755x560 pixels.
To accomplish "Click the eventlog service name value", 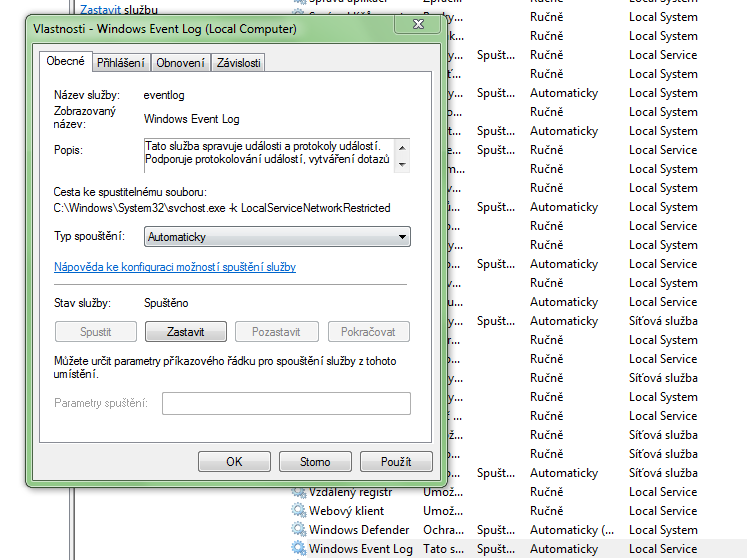I will click(x=164, y=95).
